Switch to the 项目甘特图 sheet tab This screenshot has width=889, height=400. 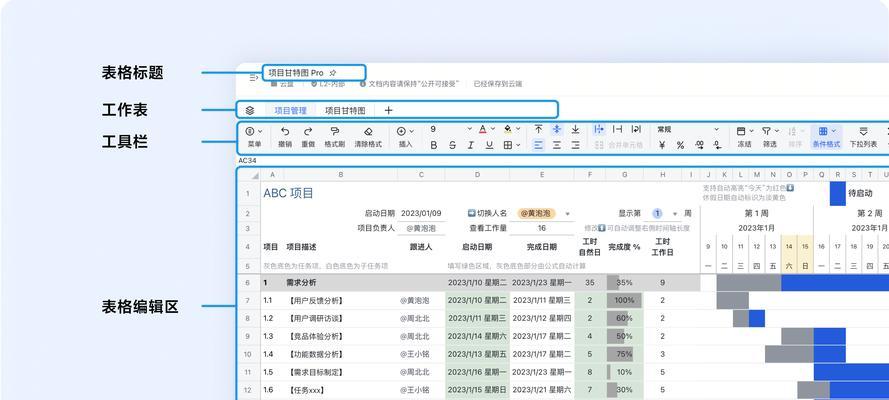(x=345, y=110)
